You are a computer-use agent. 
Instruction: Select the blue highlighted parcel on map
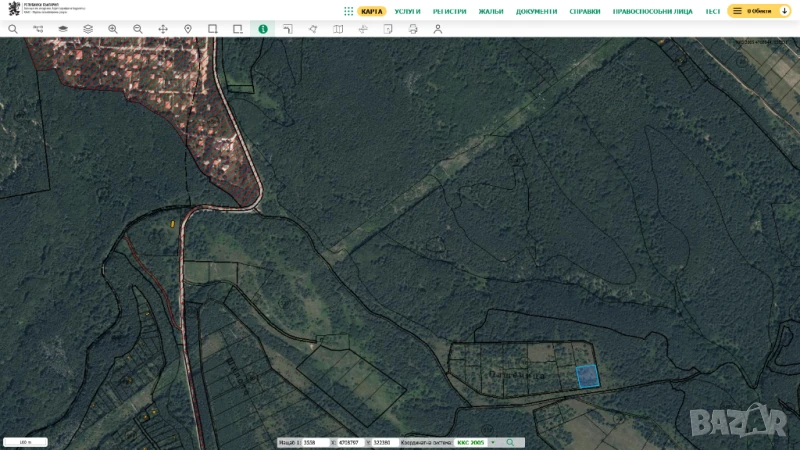coord(588,376)
